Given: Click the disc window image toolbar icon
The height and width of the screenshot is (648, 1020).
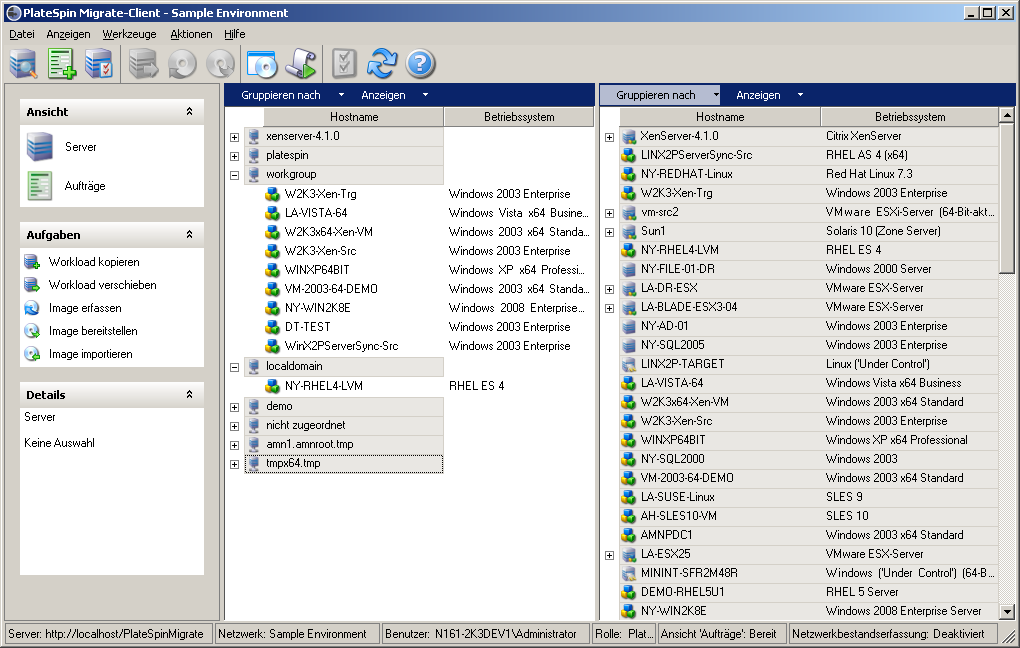Looking at the screenshot, I should point(261,64).
